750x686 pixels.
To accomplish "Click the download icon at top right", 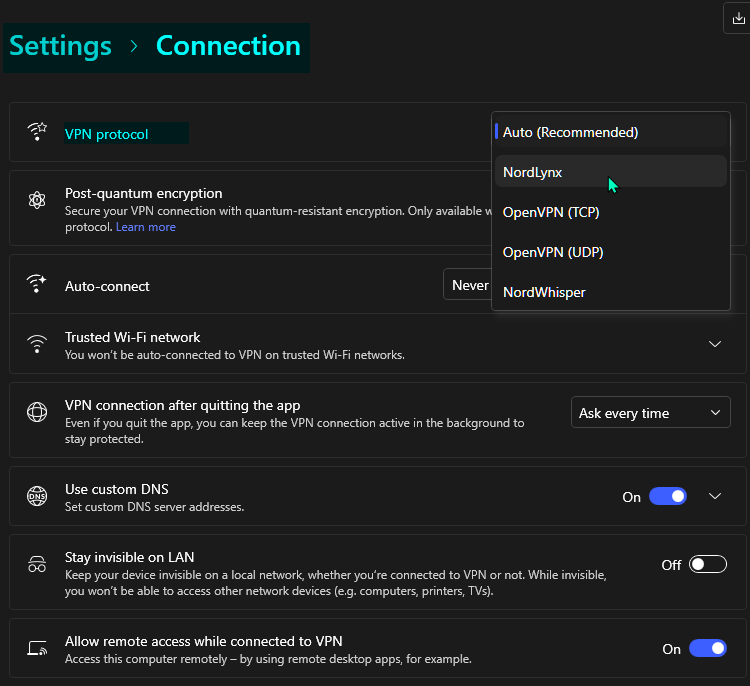I will point(738,19).
